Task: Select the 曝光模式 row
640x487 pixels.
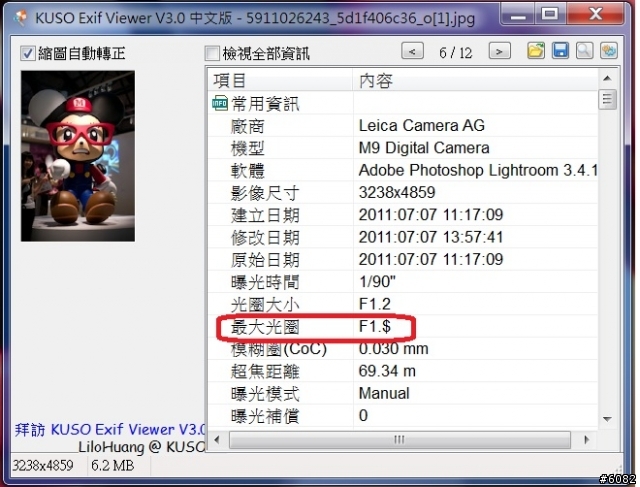Action: (x=403, y=393)
